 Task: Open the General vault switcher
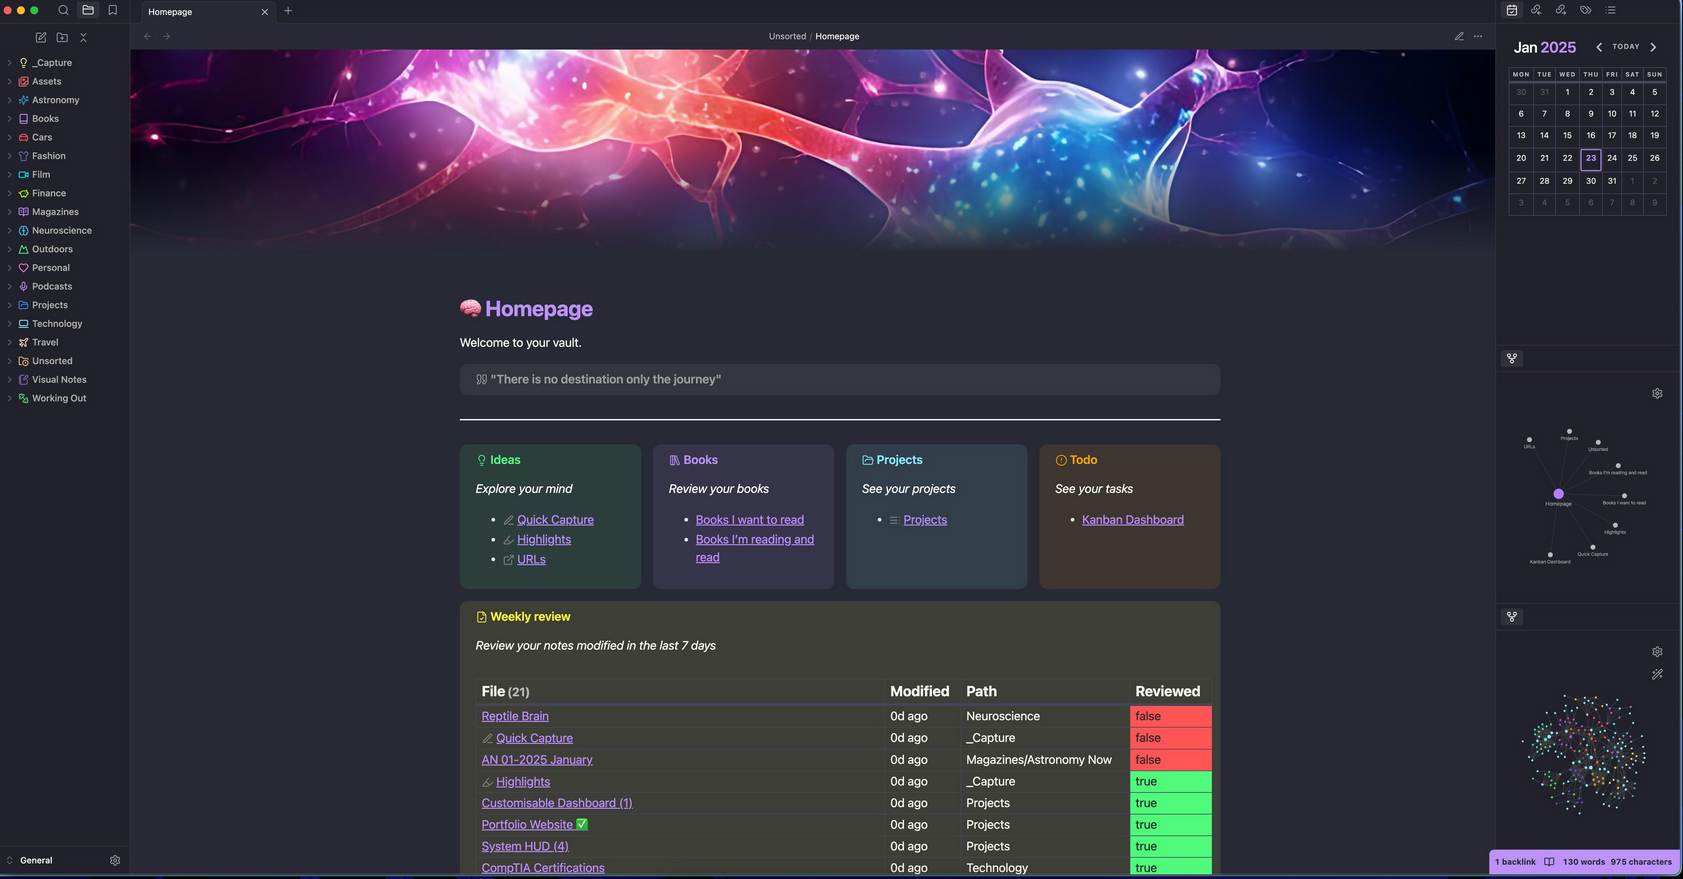(36, 860)
